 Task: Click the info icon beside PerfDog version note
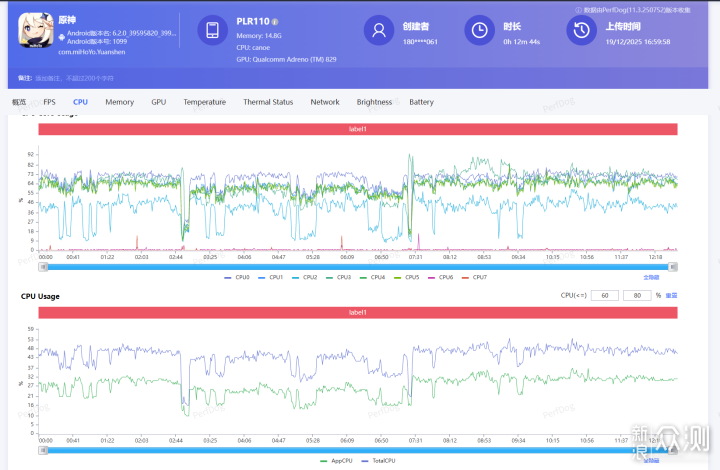click(x=578, y=10)
